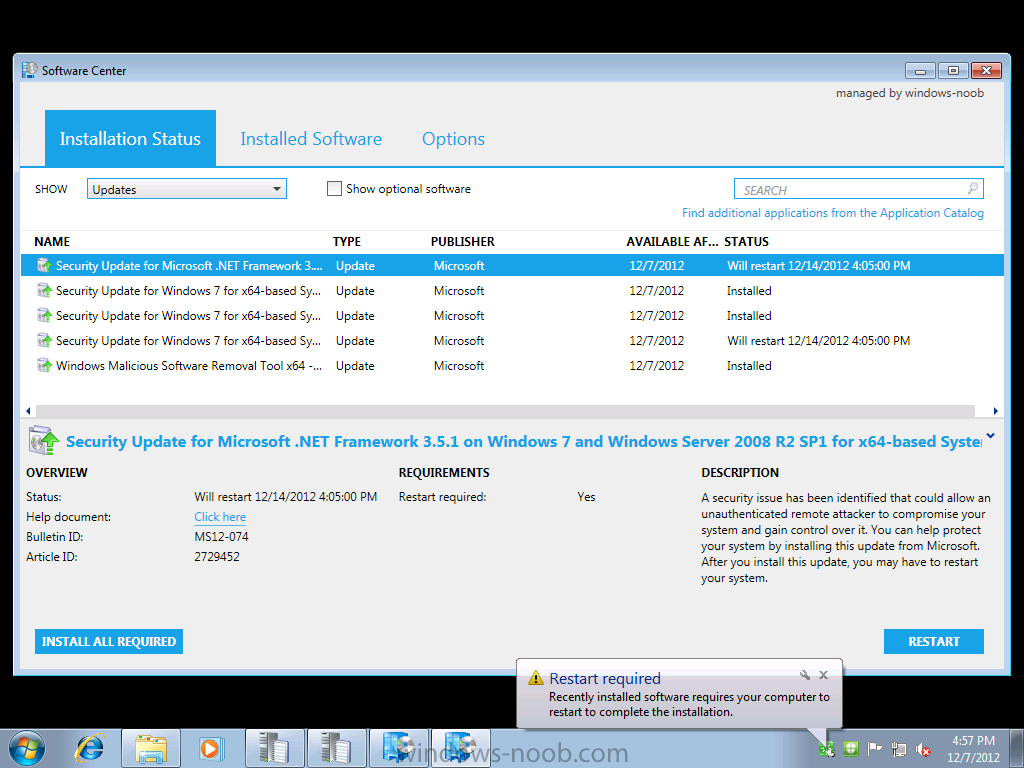Click INSTALL ALL REQUIRED button
This screenshot has height=768, width=1024.
click(108, 641)
